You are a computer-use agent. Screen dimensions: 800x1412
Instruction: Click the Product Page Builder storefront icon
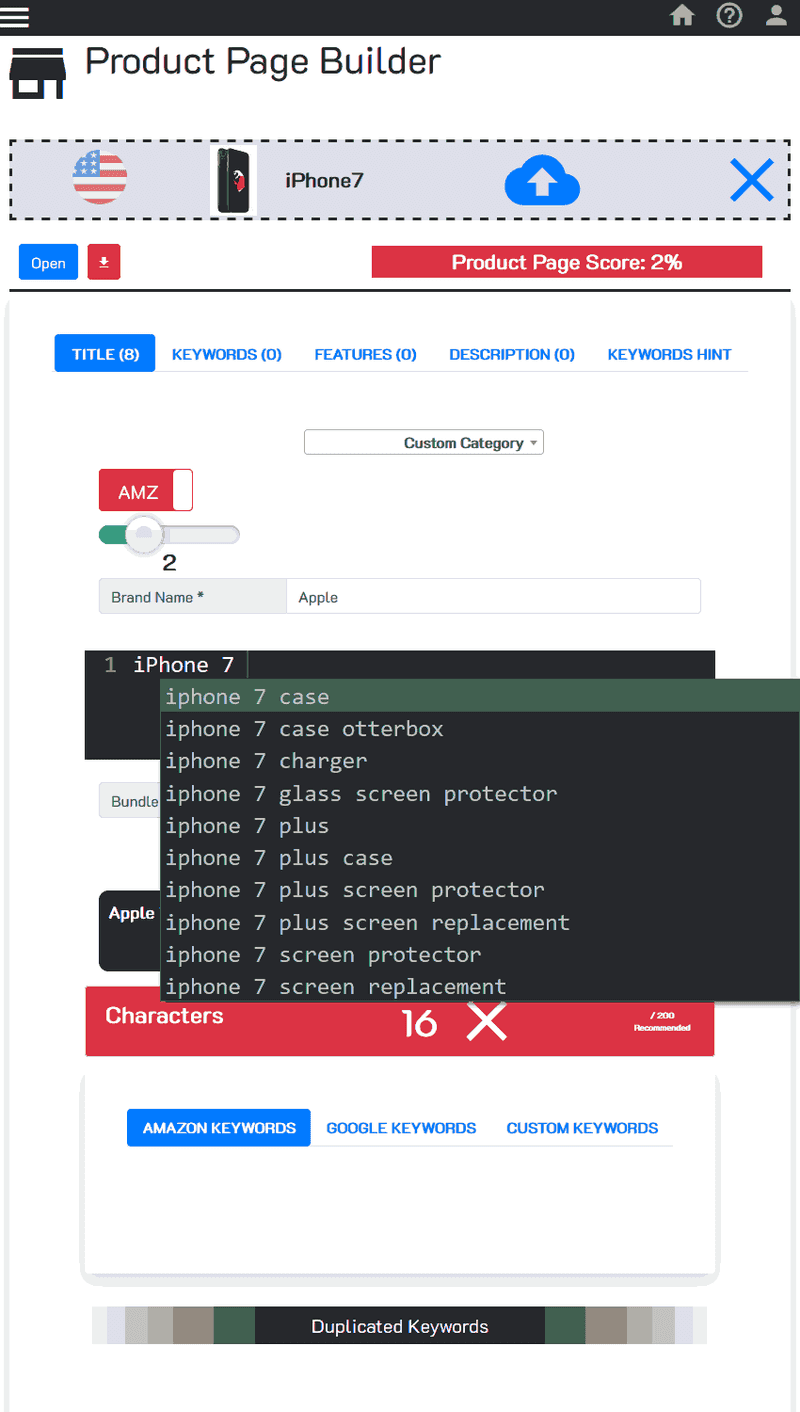click(37, 72)
